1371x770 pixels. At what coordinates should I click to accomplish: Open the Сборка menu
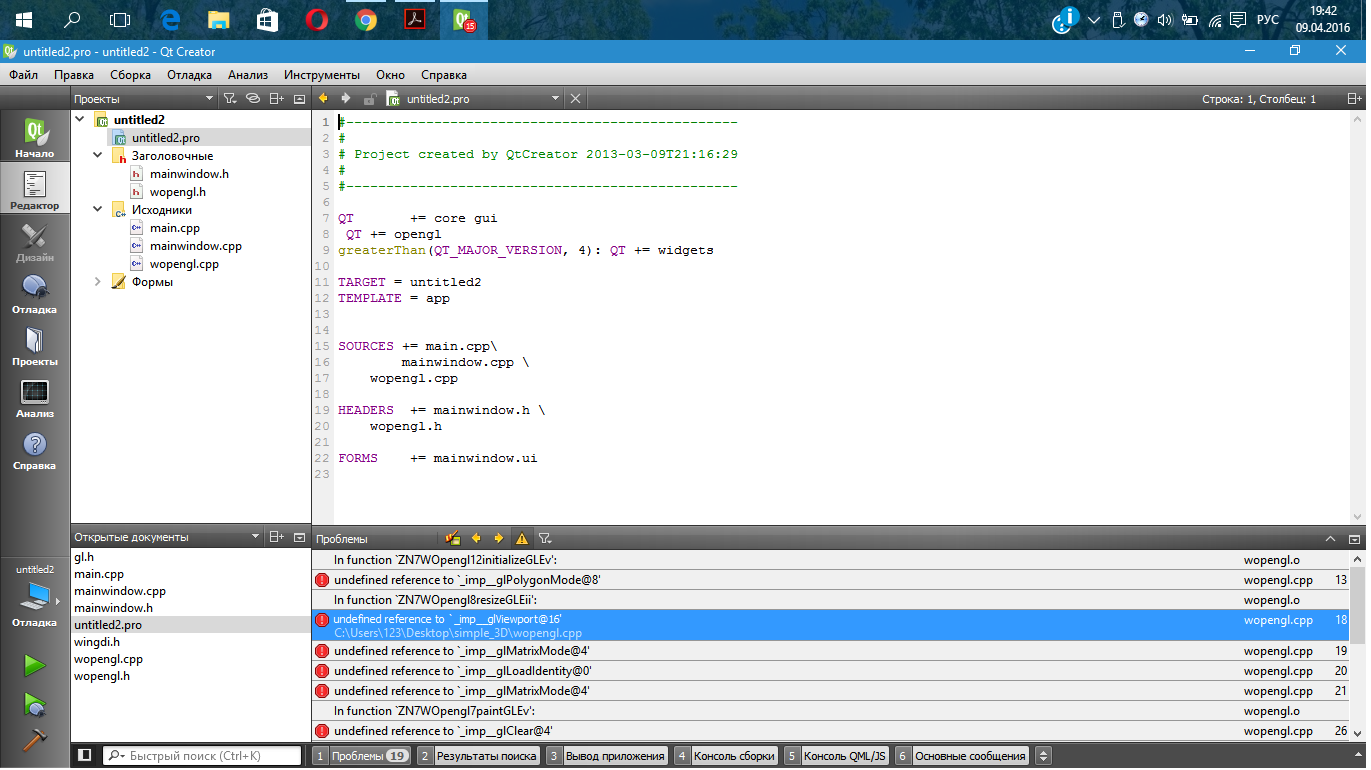pyautogui.click(x=130, y=74)
